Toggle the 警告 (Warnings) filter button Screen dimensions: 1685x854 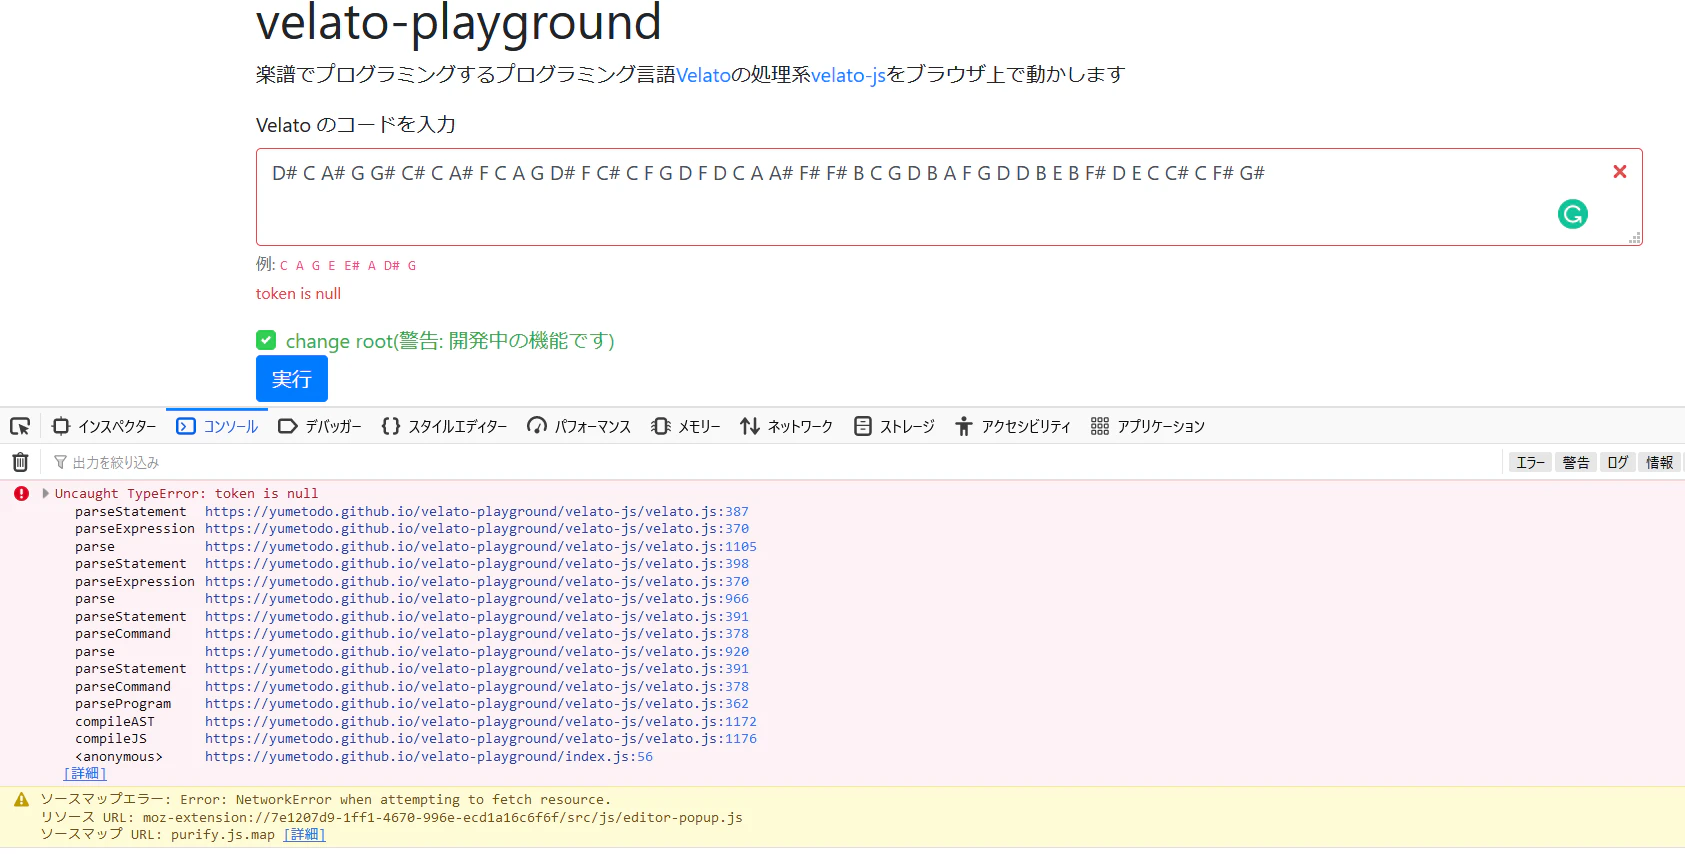(1576, 462)
